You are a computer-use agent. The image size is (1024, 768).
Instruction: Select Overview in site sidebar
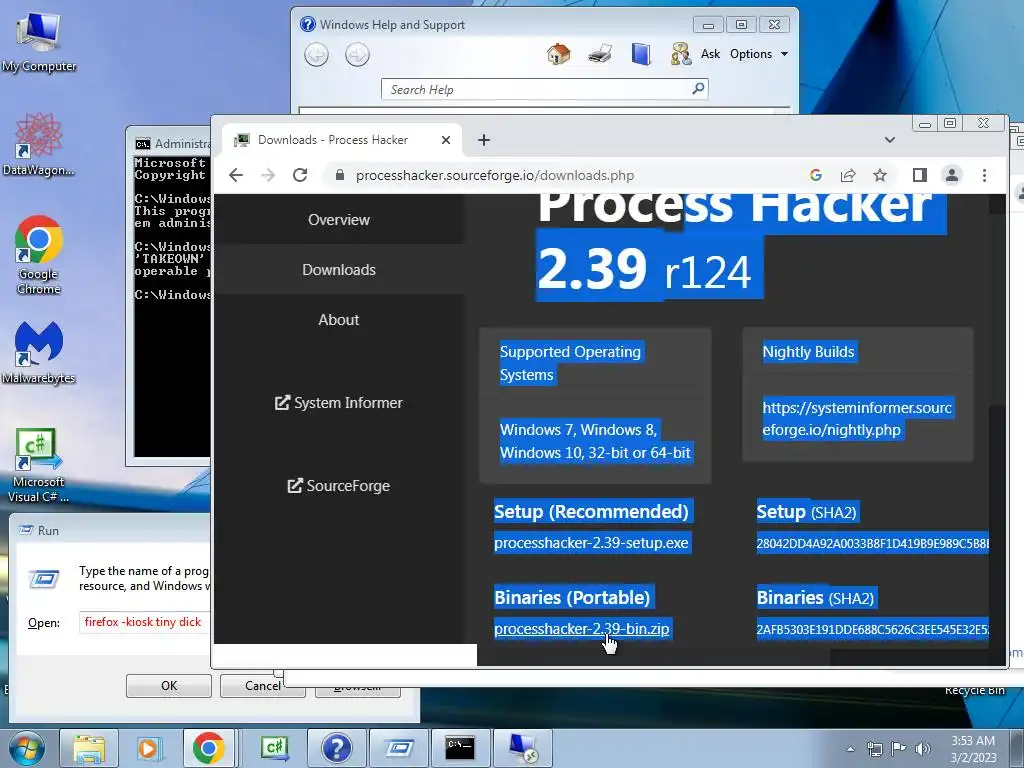(339, 219)
